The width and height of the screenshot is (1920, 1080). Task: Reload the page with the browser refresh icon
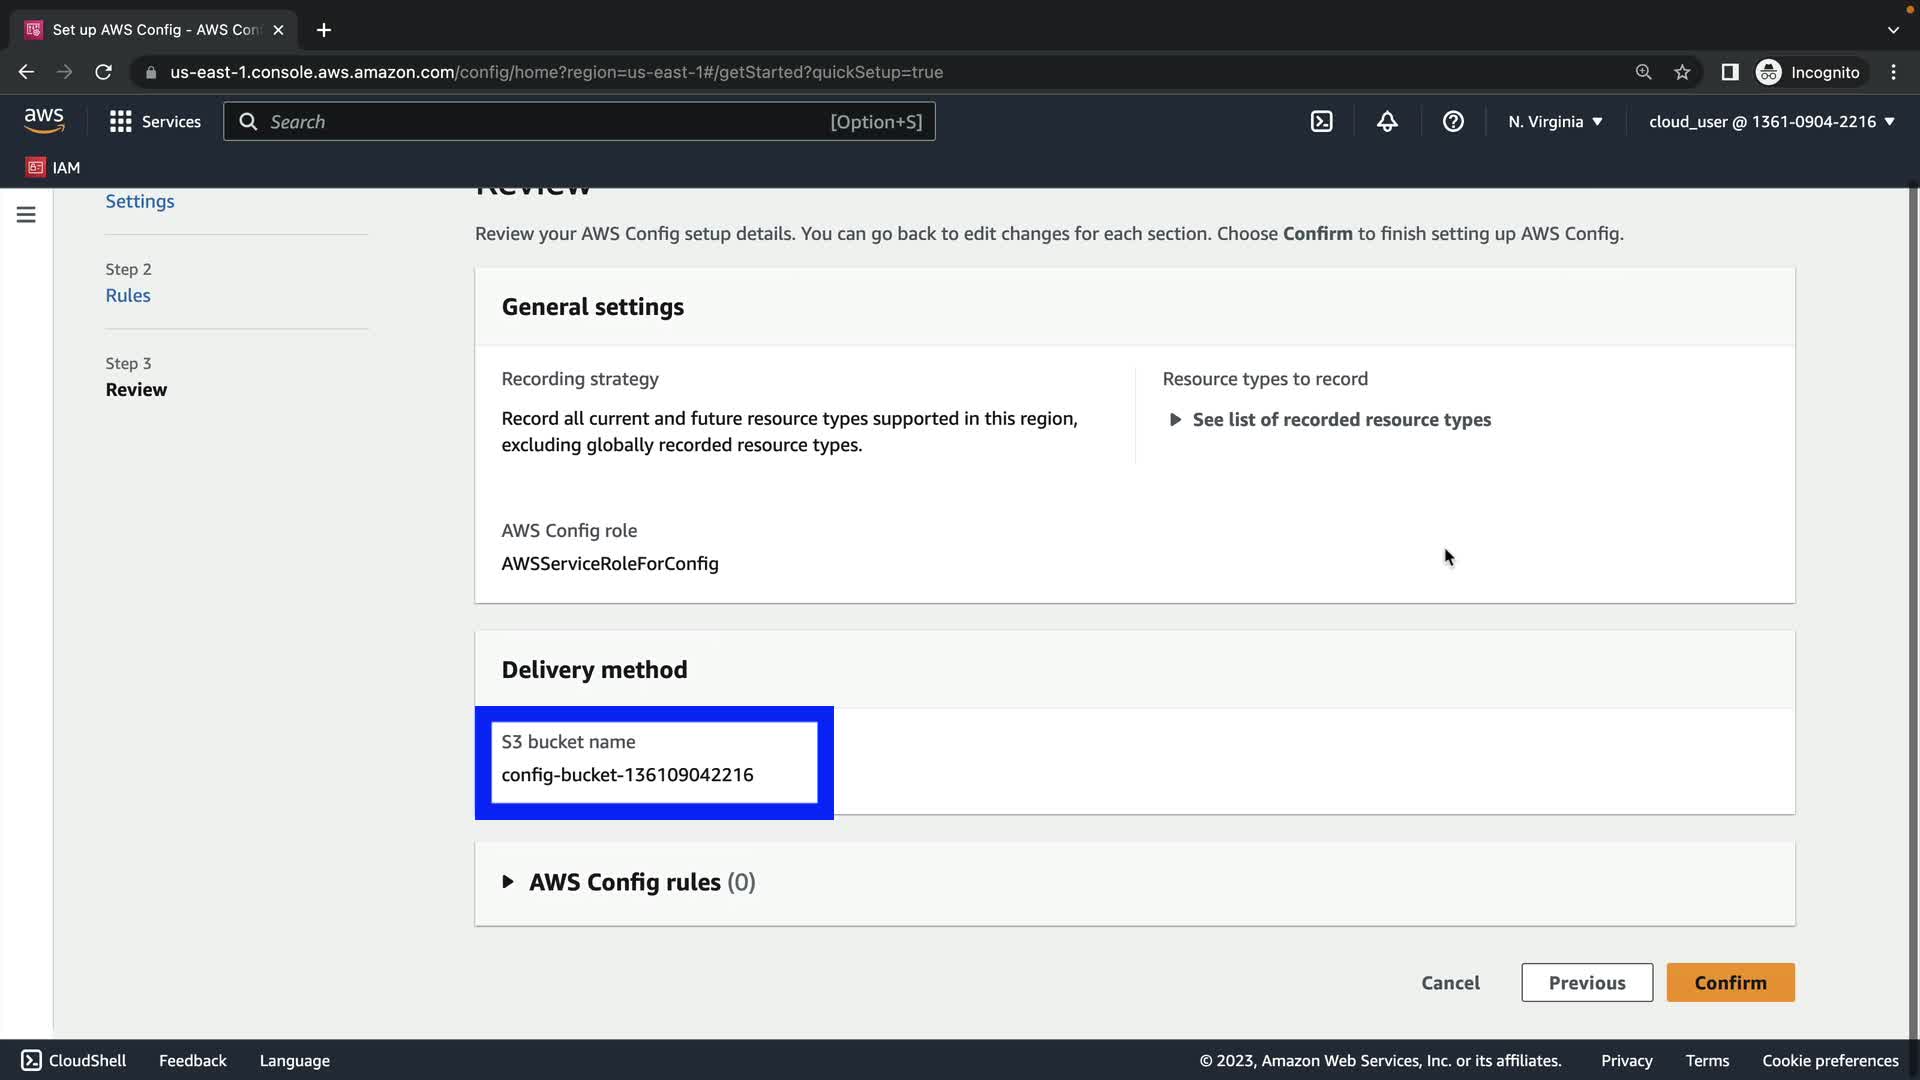point(103,72)
